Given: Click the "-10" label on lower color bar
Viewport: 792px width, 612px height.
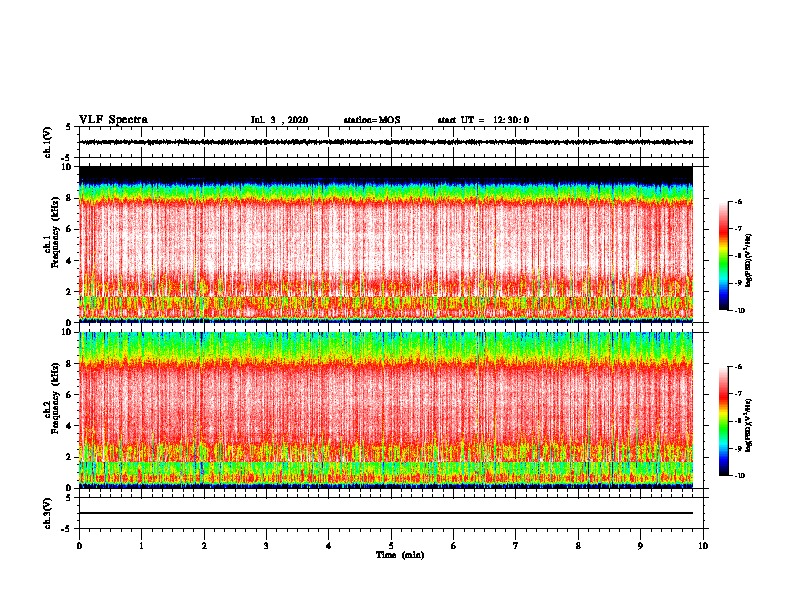Looking at the screenshot, I should [740, 476].
